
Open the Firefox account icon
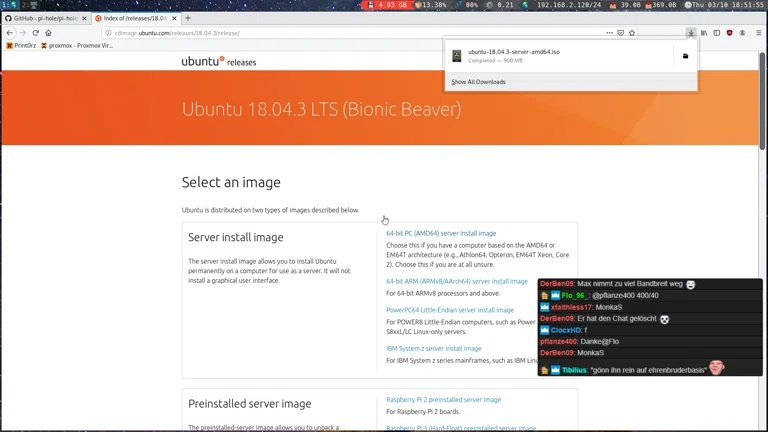pos(742,33)
